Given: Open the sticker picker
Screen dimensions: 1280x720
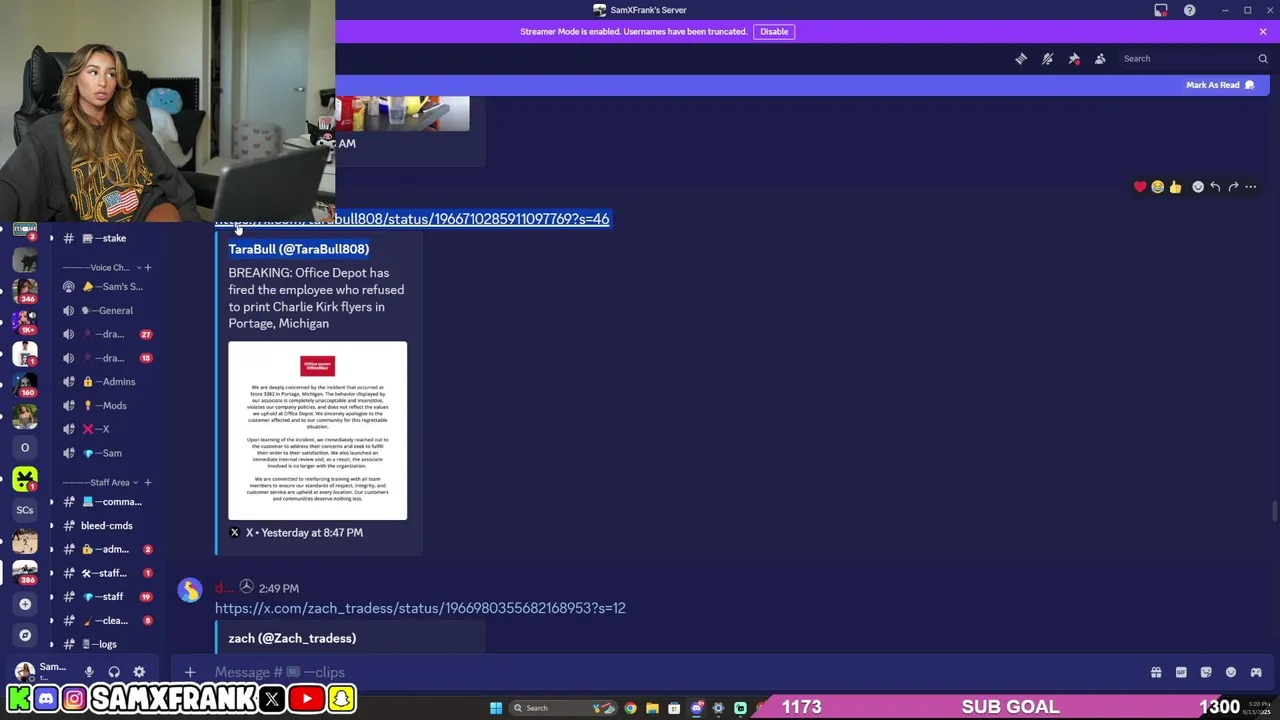Looking at the screenshot, I should [x=1206, y=672].
